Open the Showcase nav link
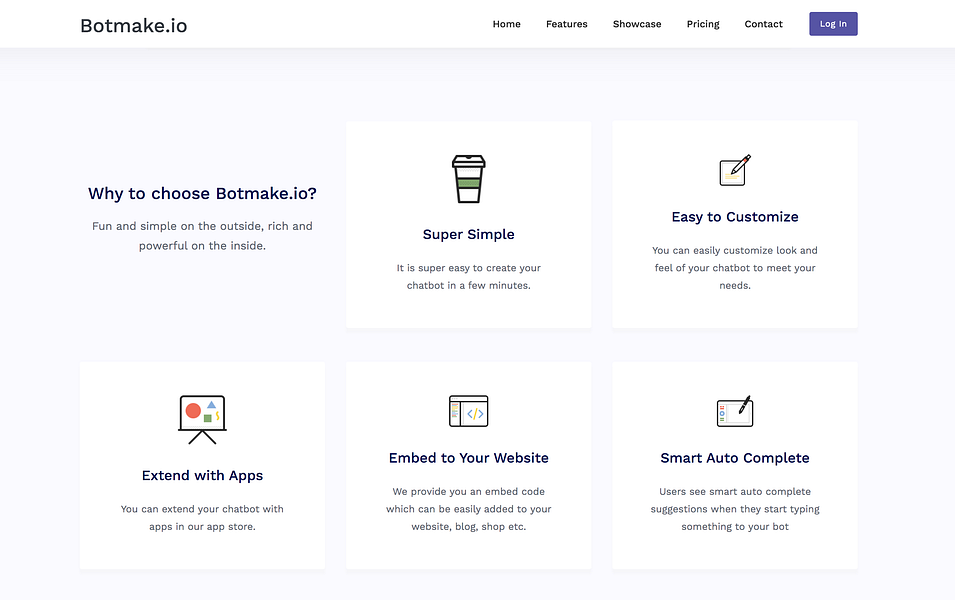The width and height of the screenshot is (955, 600). [636, 24]
